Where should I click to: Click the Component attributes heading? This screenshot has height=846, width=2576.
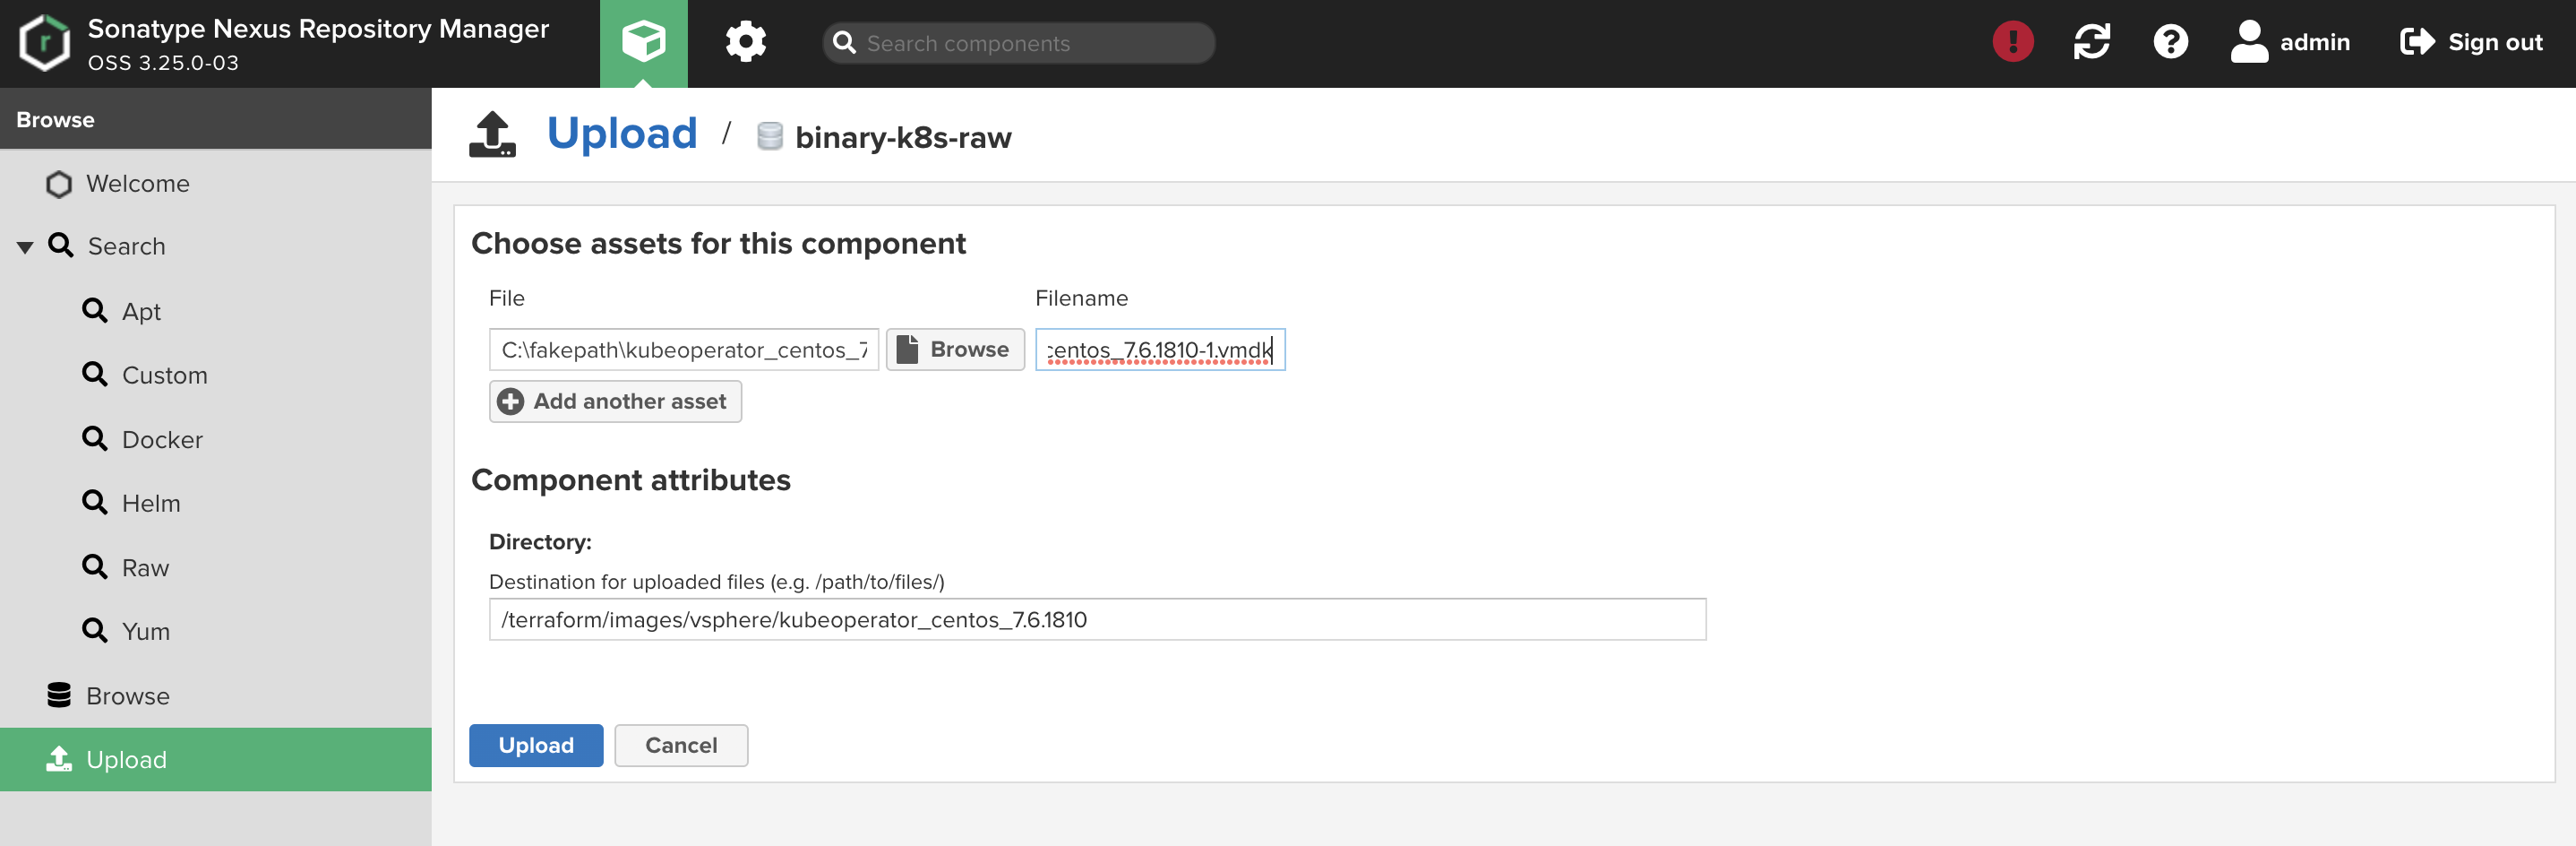(x=631, y=480)
